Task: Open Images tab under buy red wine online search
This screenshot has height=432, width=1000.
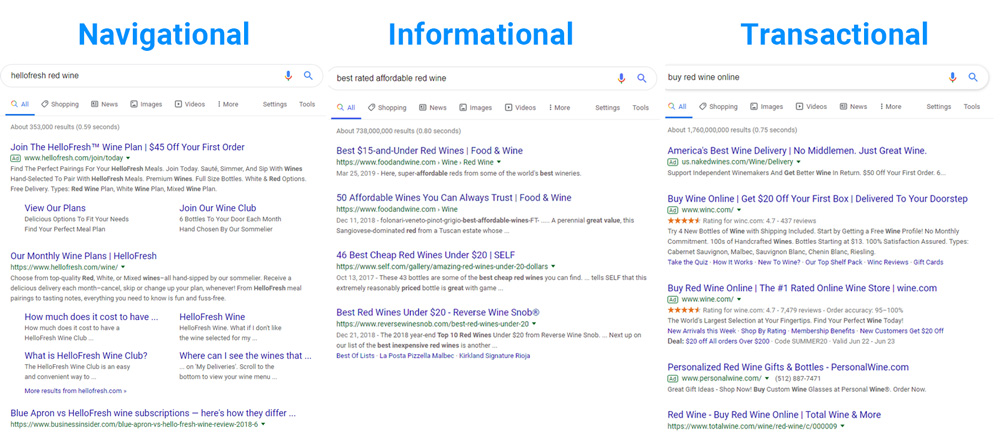Action: (766, 107)
